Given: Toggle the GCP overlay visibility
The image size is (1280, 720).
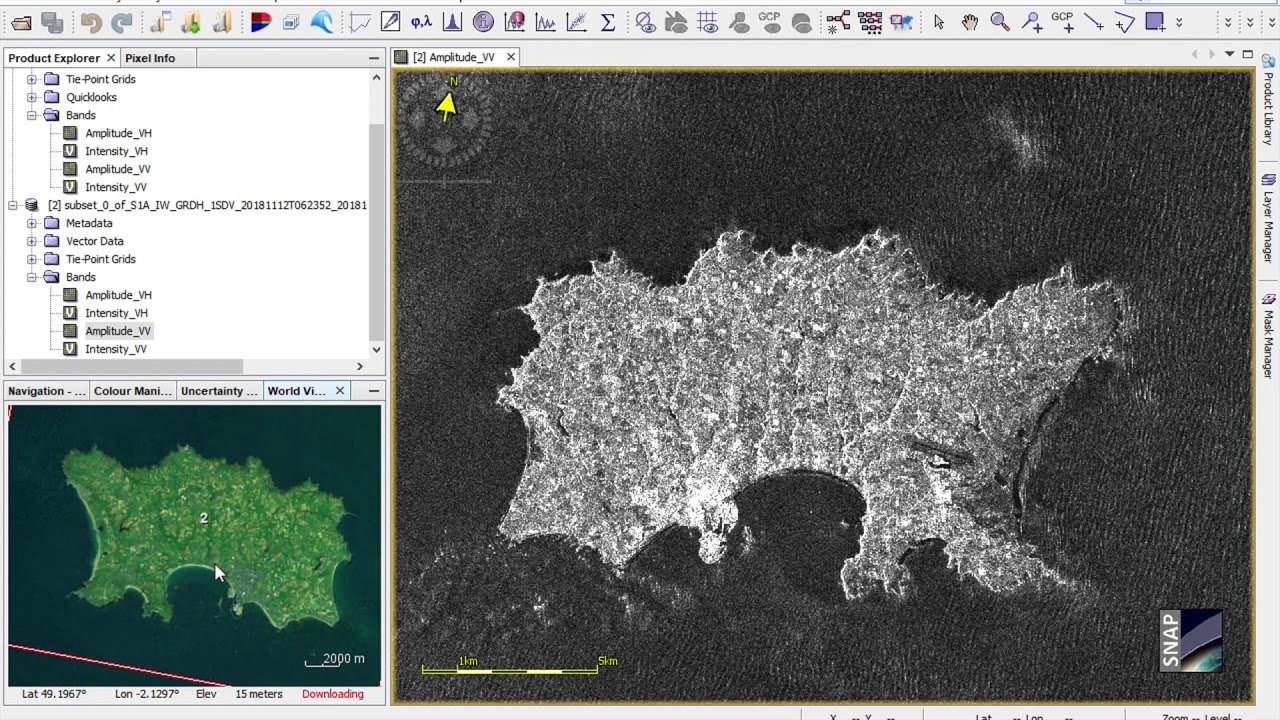Looking at the screenshot, I should 769,22.
